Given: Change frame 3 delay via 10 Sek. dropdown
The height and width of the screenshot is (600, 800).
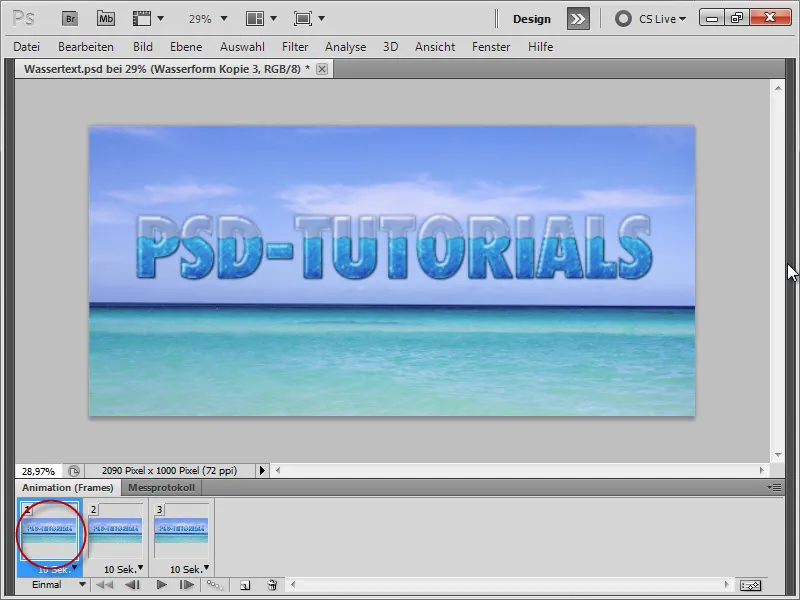Looking at the screenshot, I should [190, 569].
